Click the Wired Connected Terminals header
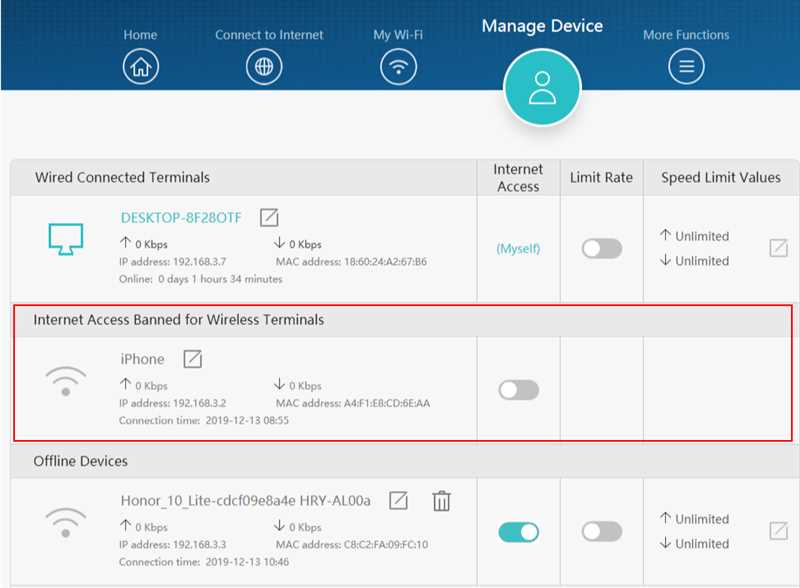This screenshot has height=588, width=800. [122, 177]
